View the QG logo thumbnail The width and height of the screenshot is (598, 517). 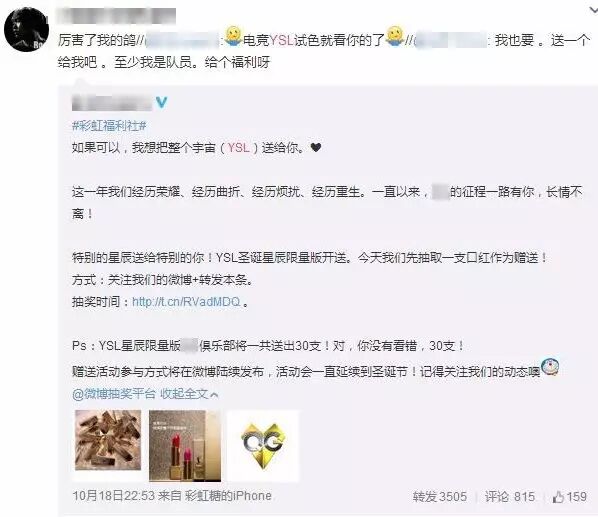263,446
